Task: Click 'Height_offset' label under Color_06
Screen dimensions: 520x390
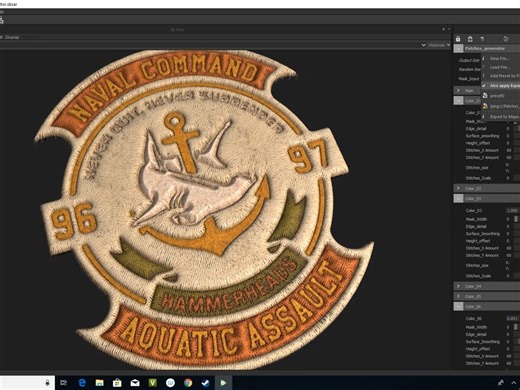Action: point(478,349)
